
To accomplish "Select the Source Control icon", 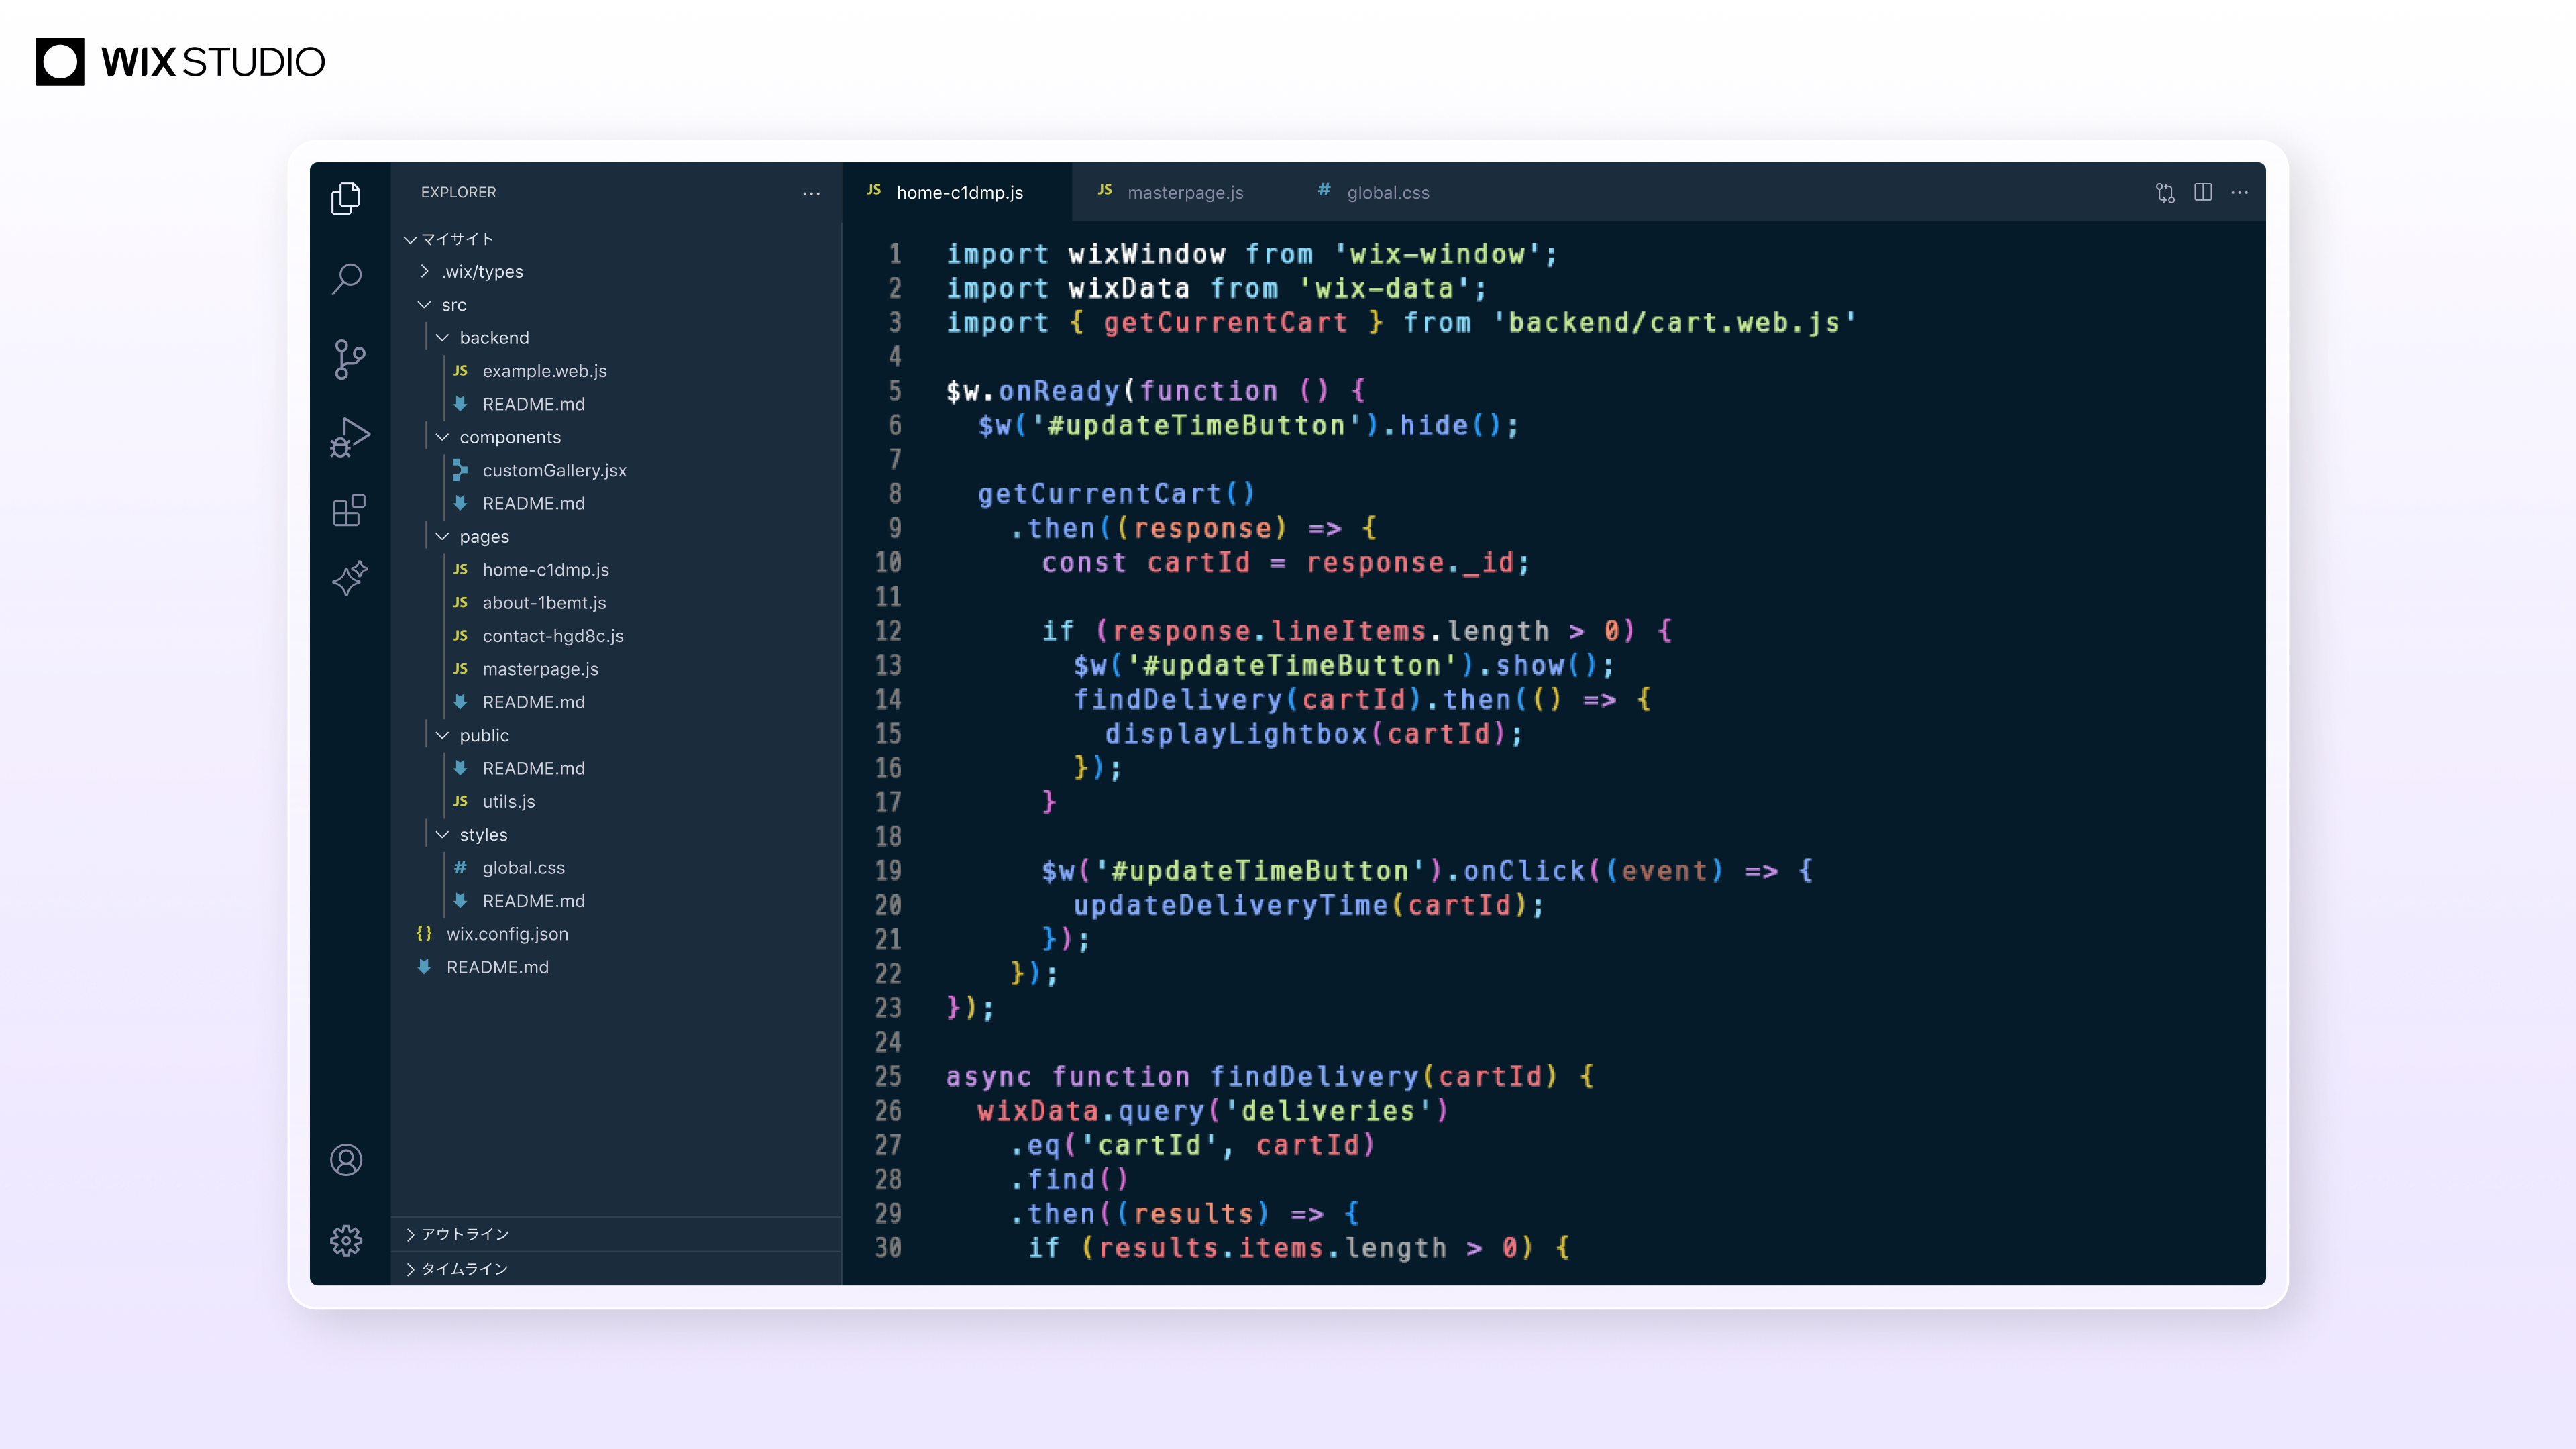I will click(346, 359).
